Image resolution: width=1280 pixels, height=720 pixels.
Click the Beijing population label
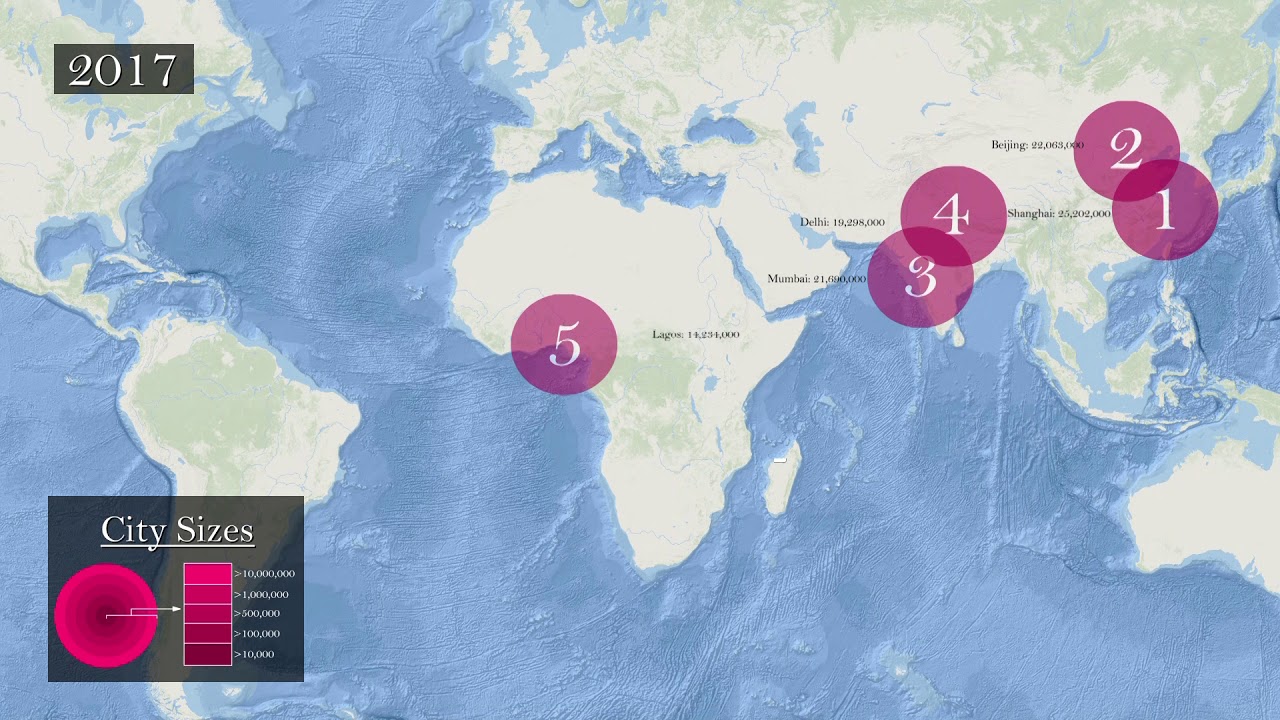pyautogui.click(x=1037, y=145)
